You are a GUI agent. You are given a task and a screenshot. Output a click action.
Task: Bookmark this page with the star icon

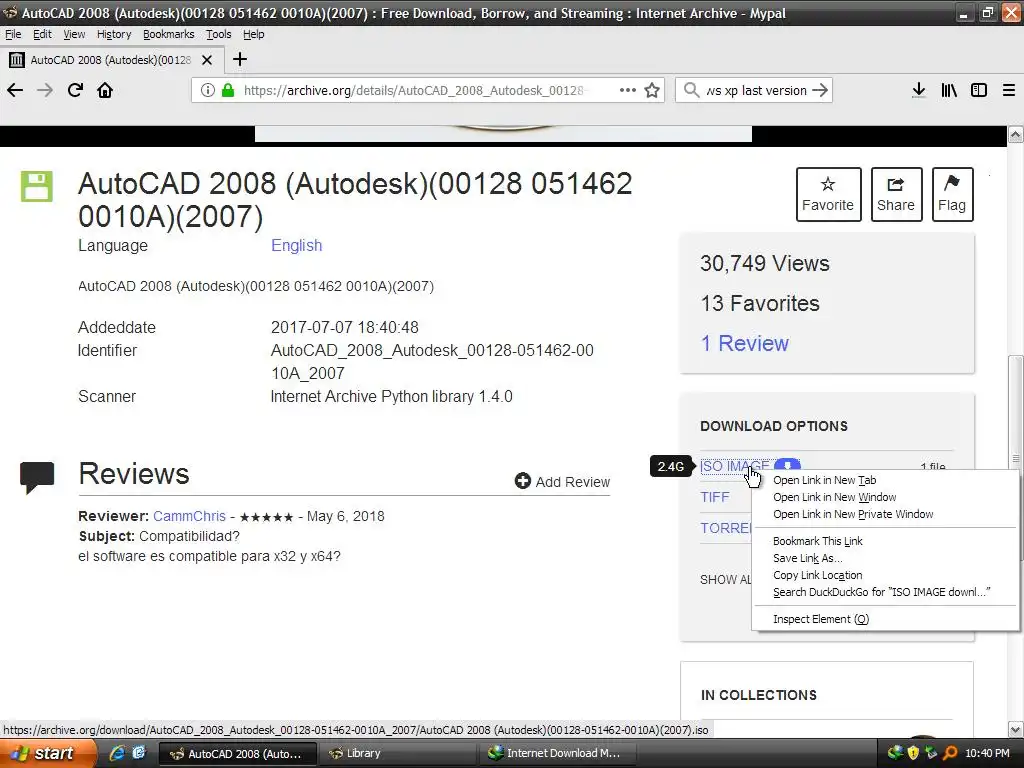pyautogui.click(x=652, y=90)
